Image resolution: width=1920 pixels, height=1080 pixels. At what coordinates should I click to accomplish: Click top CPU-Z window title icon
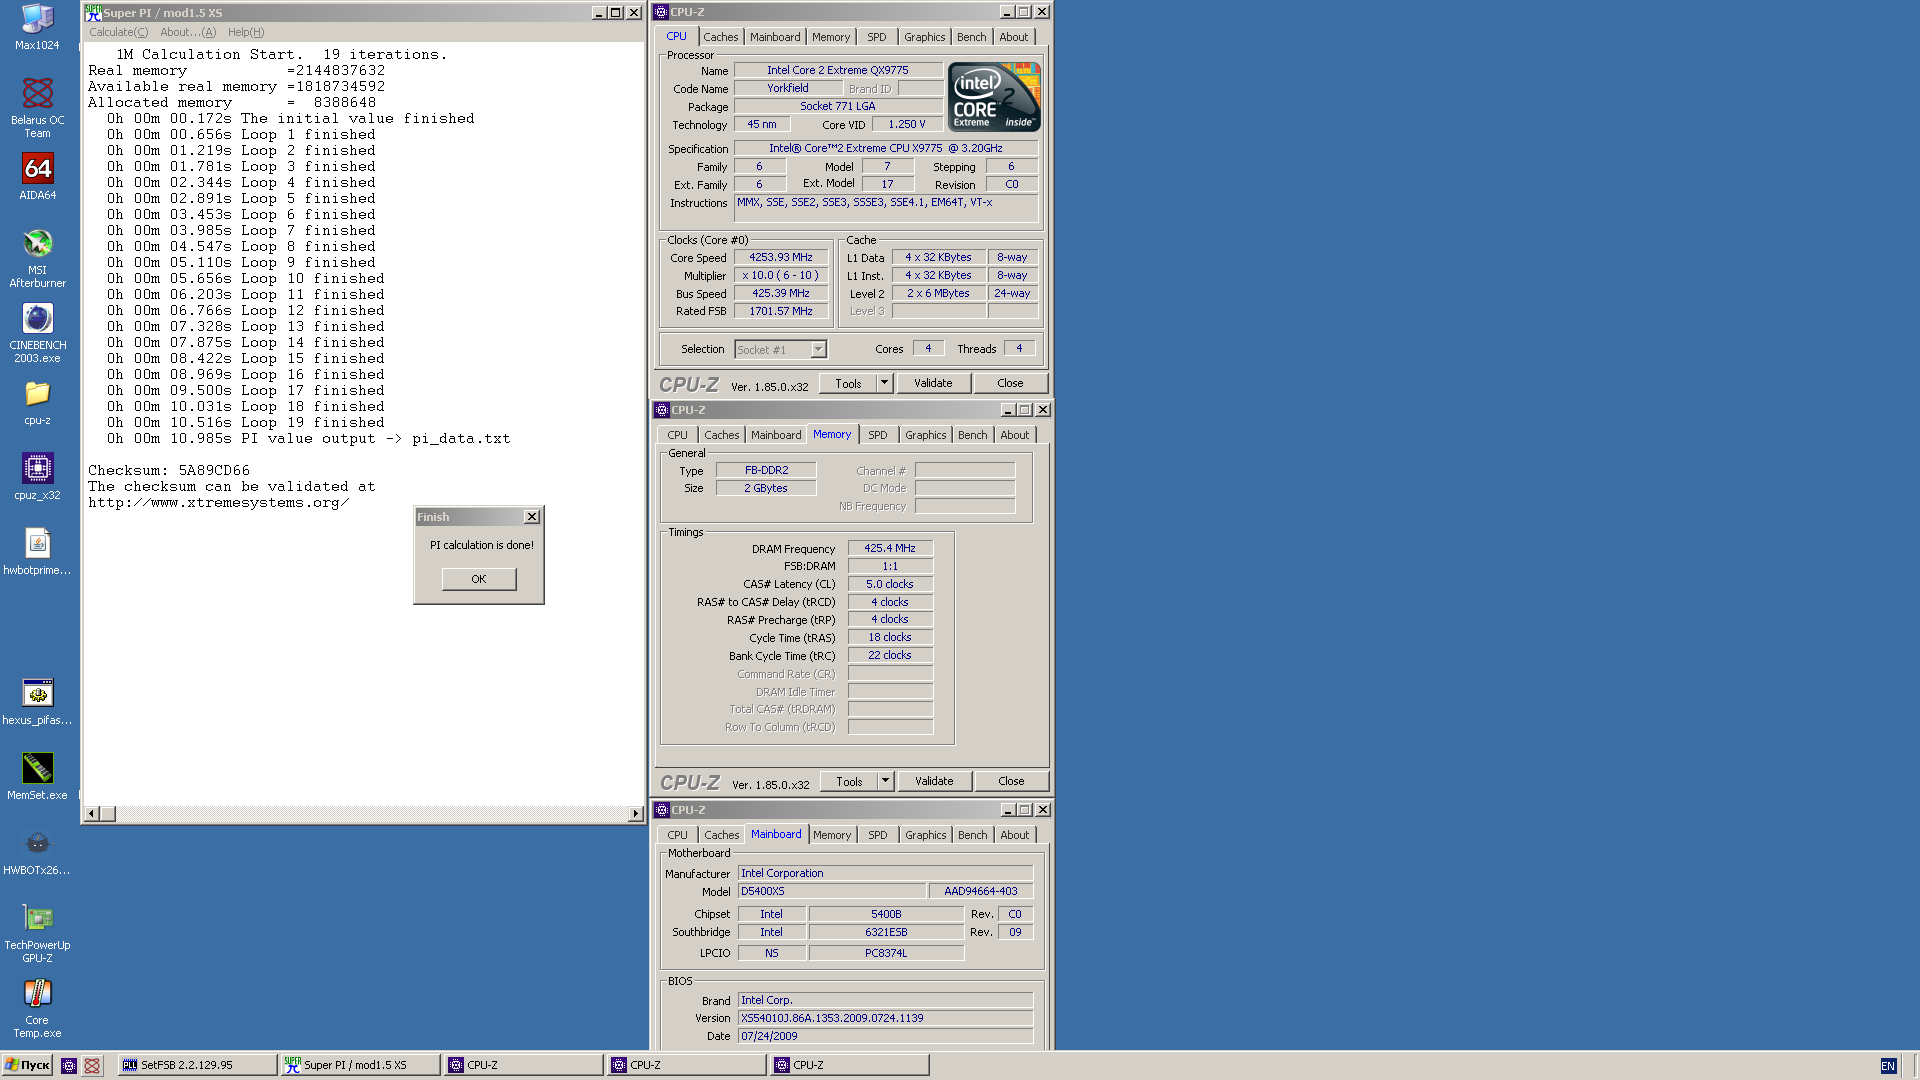point(661,12)
